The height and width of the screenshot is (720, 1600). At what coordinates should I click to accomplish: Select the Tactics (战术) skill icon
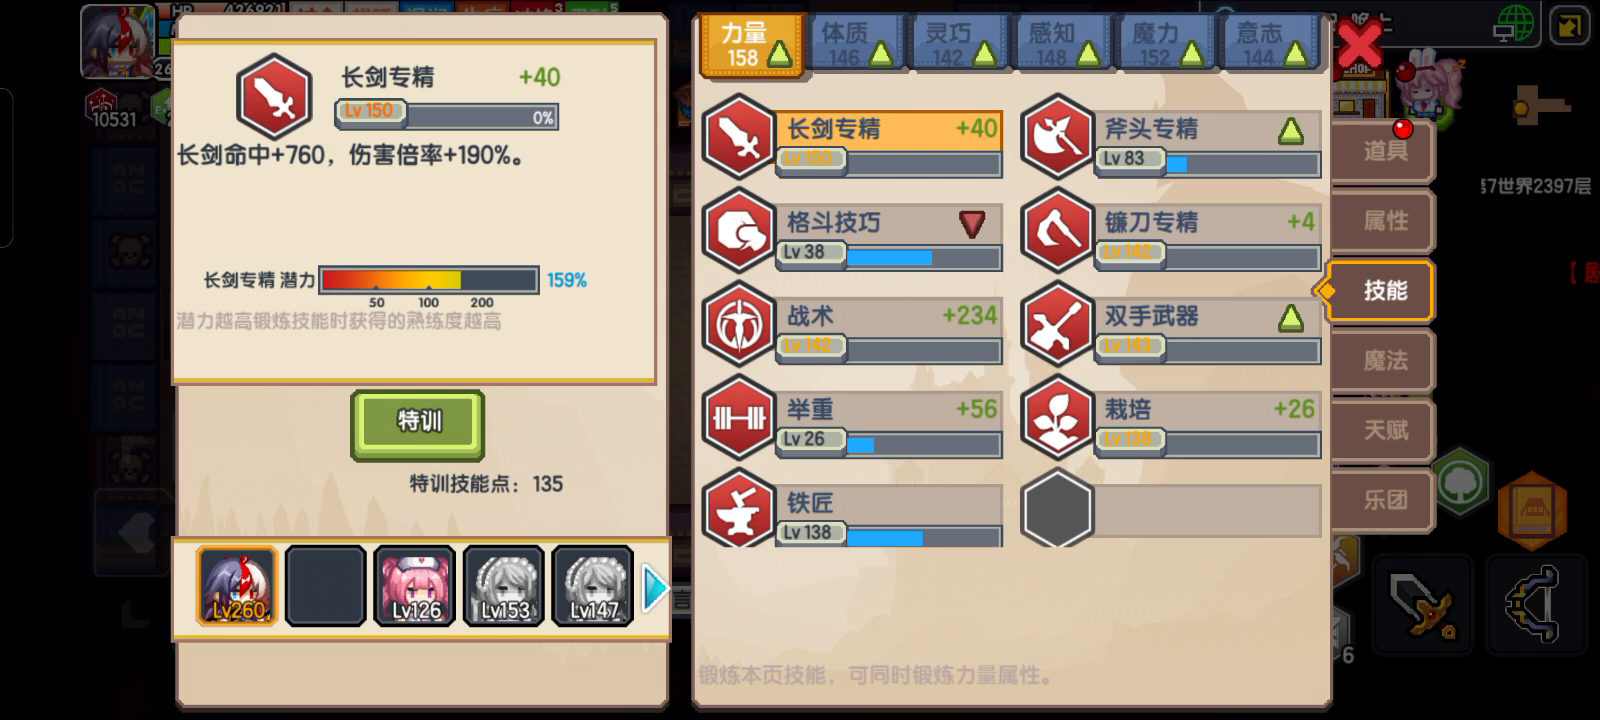tap(739, 325)
